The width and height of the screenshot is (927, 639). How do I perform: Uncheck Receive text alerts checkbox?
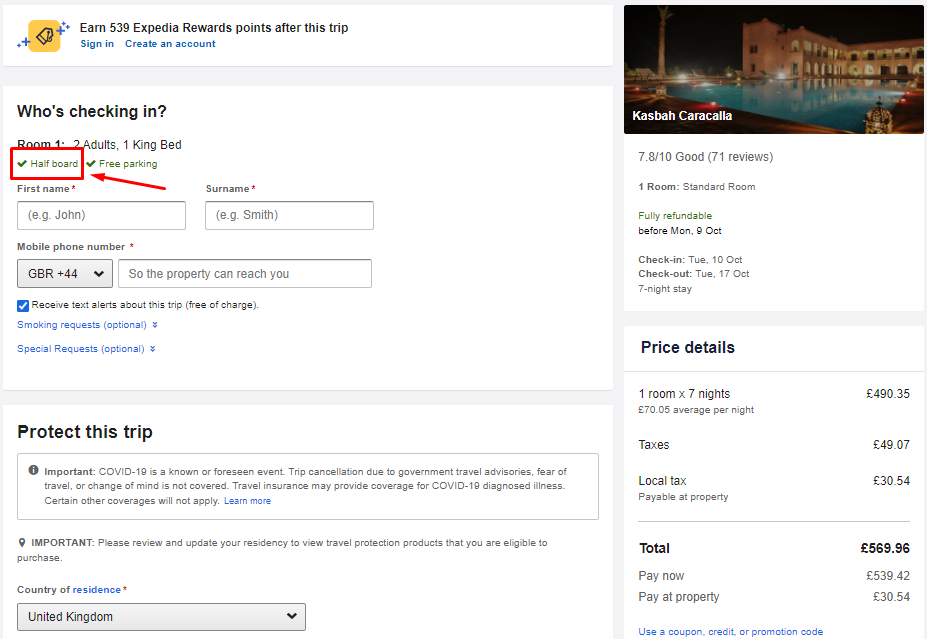(x=23, y=306)
